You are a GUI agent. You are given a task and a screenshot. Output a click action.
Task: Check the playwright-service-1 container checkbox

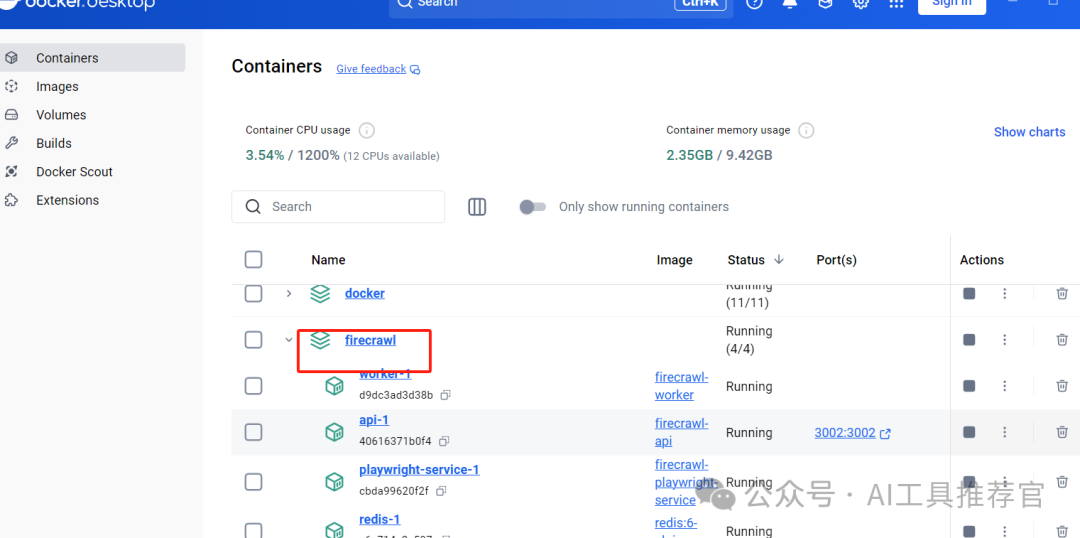pos(253,482)
